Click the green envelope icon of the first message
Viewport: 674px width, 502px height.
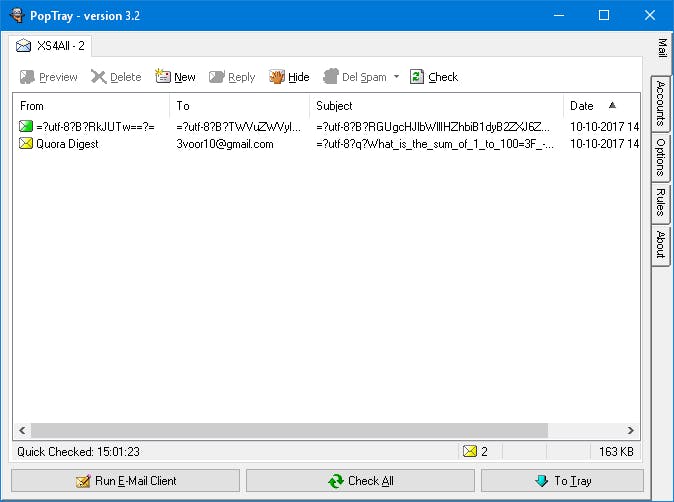(26, 126)
